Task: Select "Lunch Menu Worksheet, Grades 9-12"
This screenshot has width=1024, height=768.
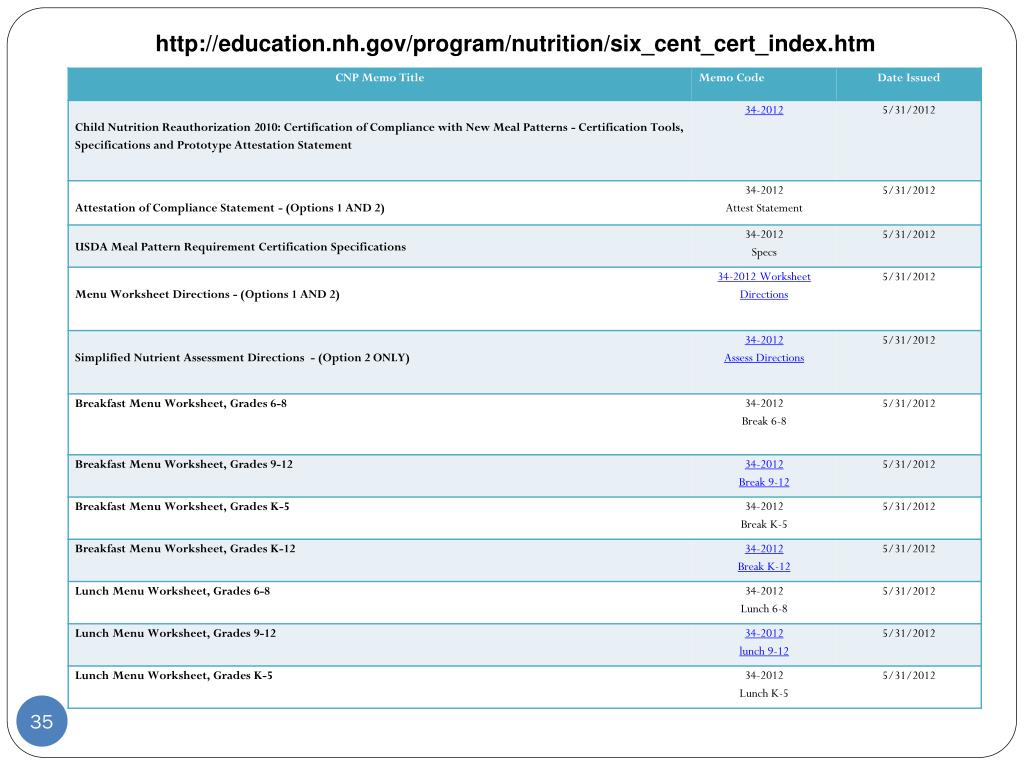Action: pos(175,633)
